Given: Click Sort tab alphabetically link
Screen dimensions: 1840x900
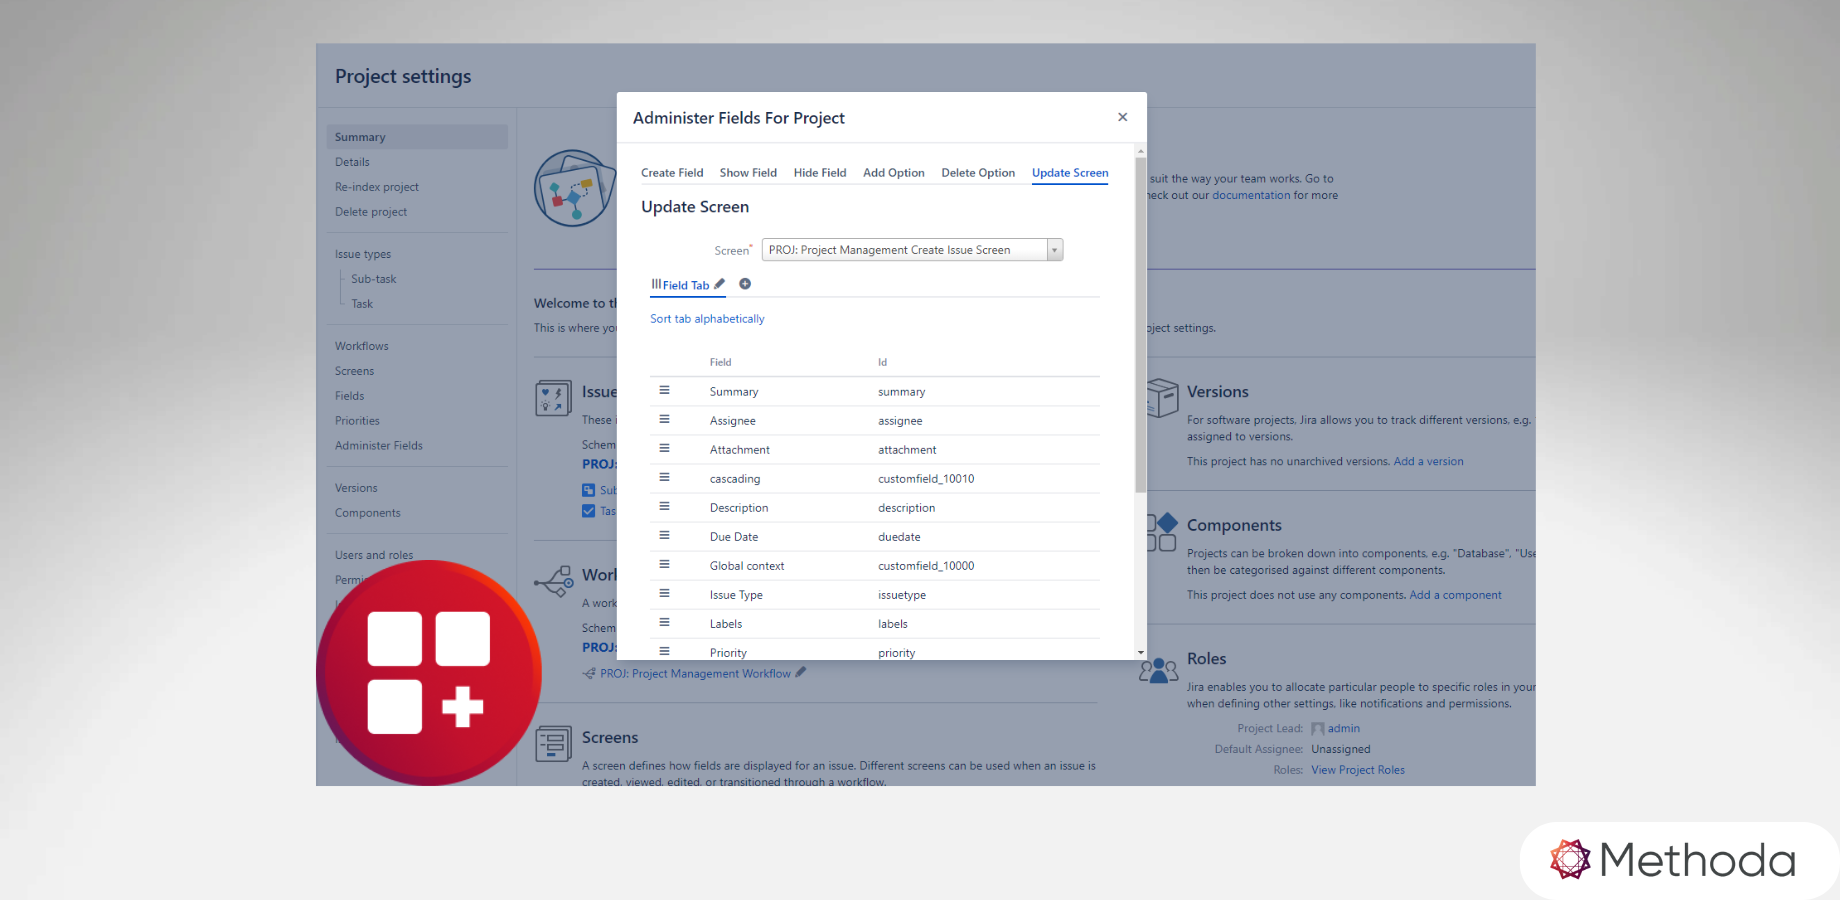Looking at the screenshot, I should pyautogui.click(x=707, y=319).
